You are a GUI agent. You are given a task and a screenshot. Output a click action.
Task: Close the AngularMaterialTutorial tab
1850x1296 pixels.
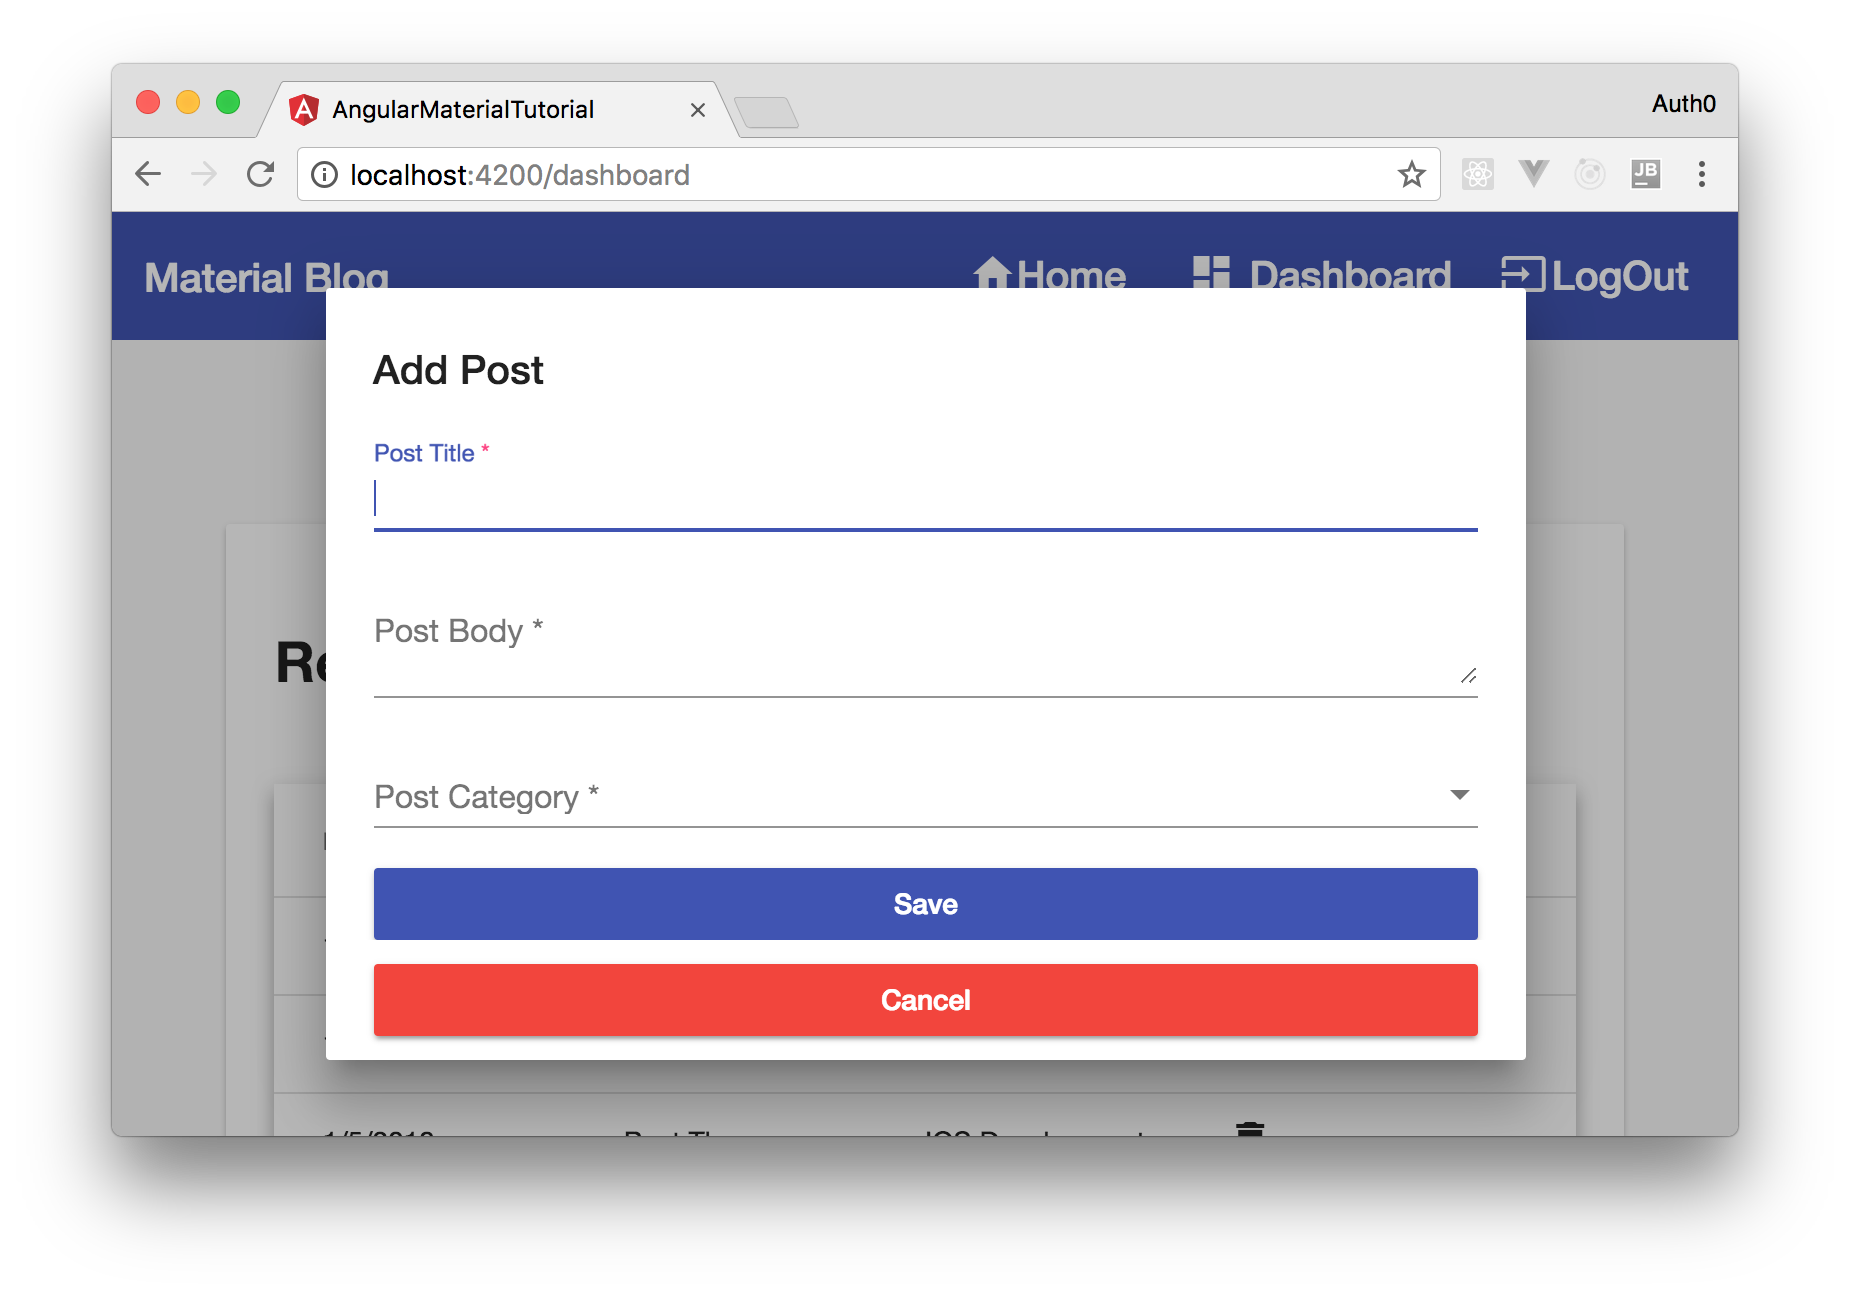[x=698, y=110]
